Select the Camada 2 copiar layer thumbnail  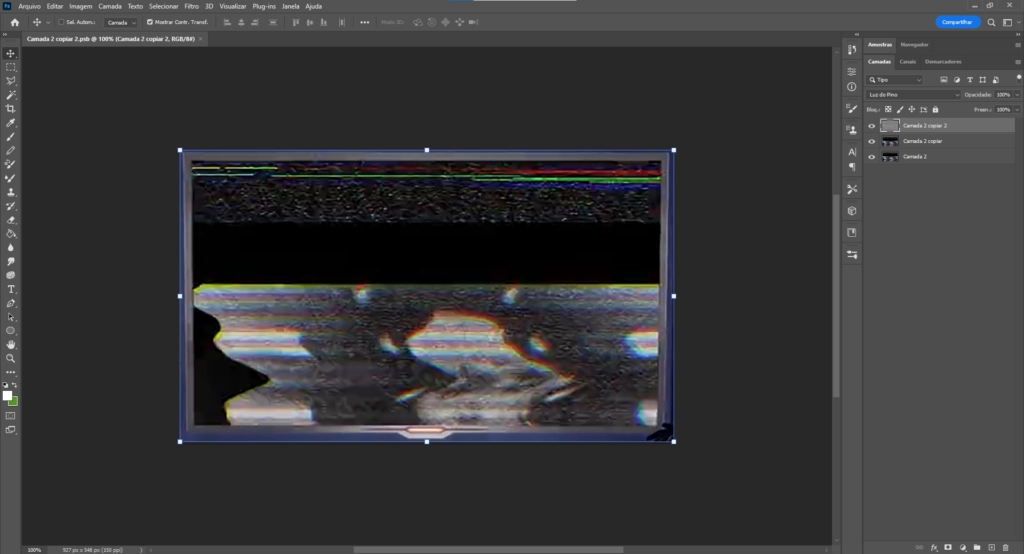point(889,141)
